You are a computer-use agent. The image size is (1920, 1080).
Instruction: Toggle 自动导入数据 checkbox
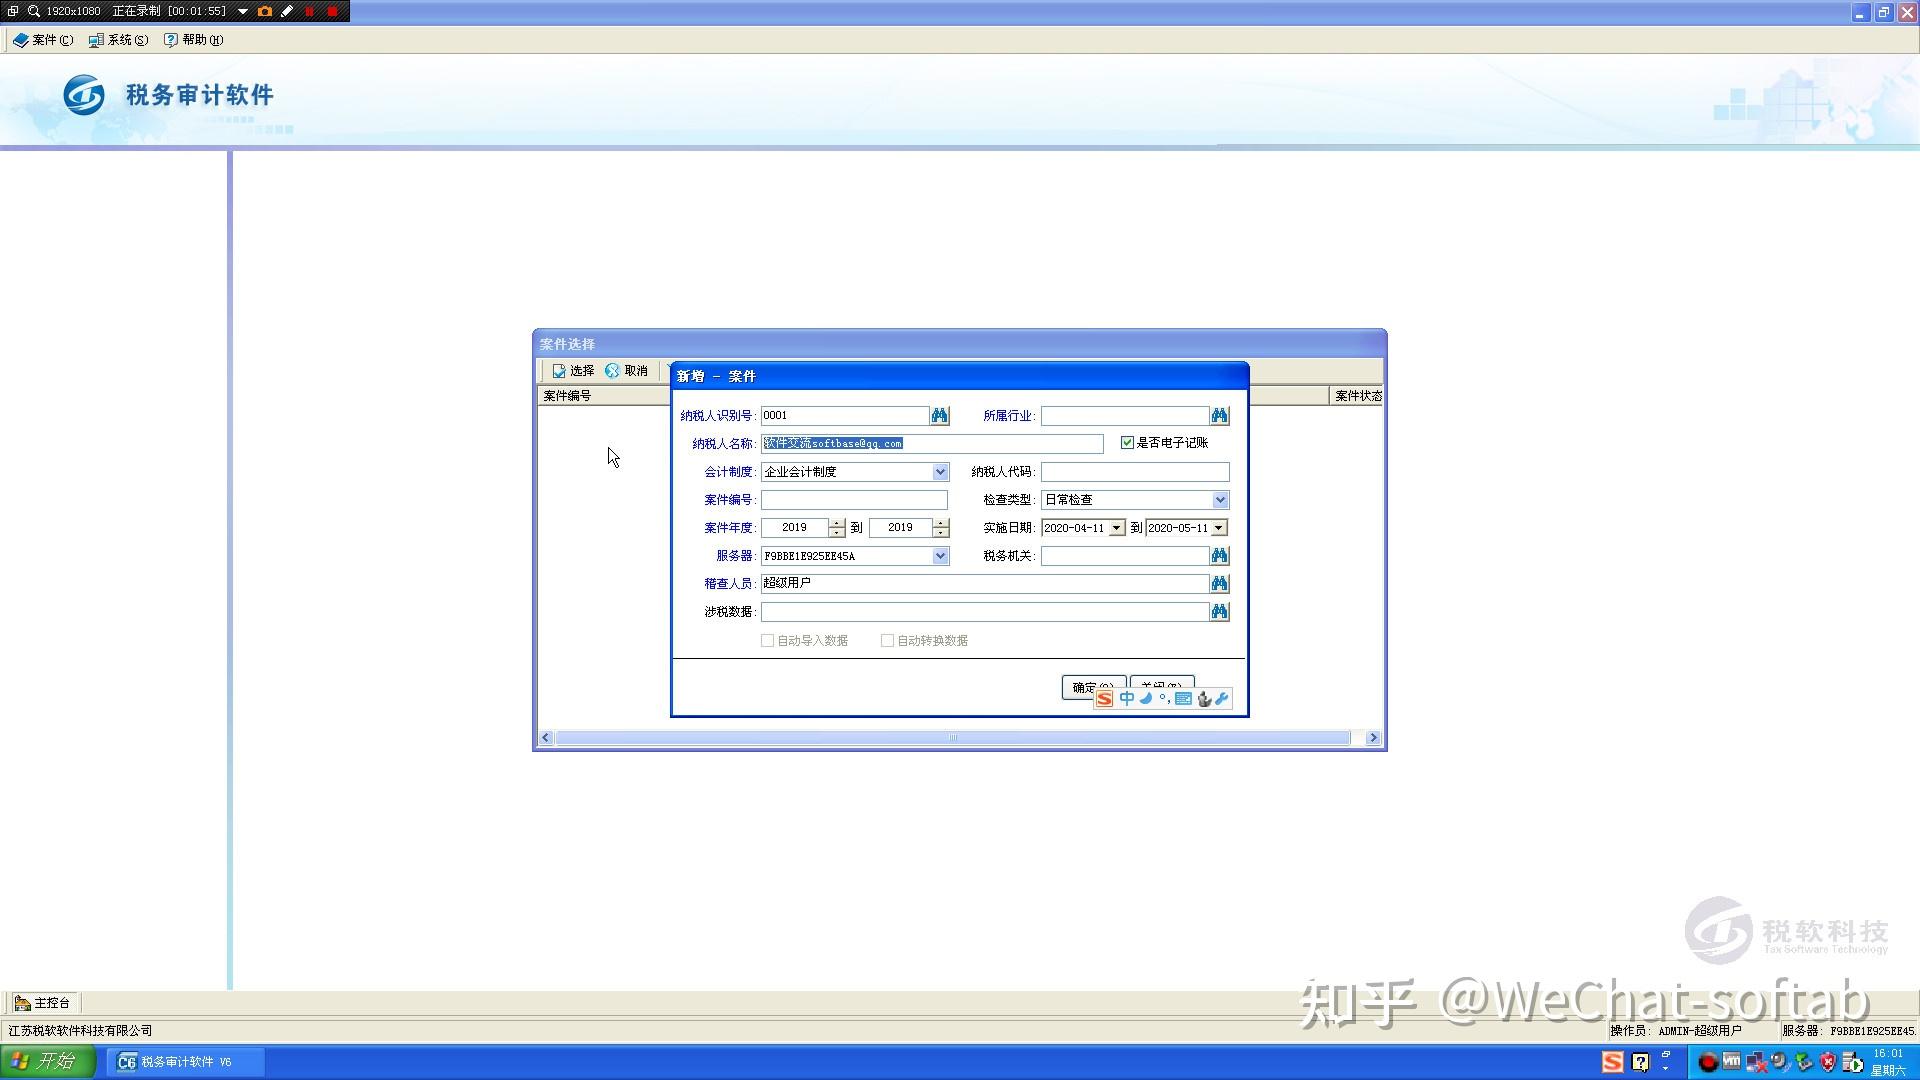tap(767, 641)
